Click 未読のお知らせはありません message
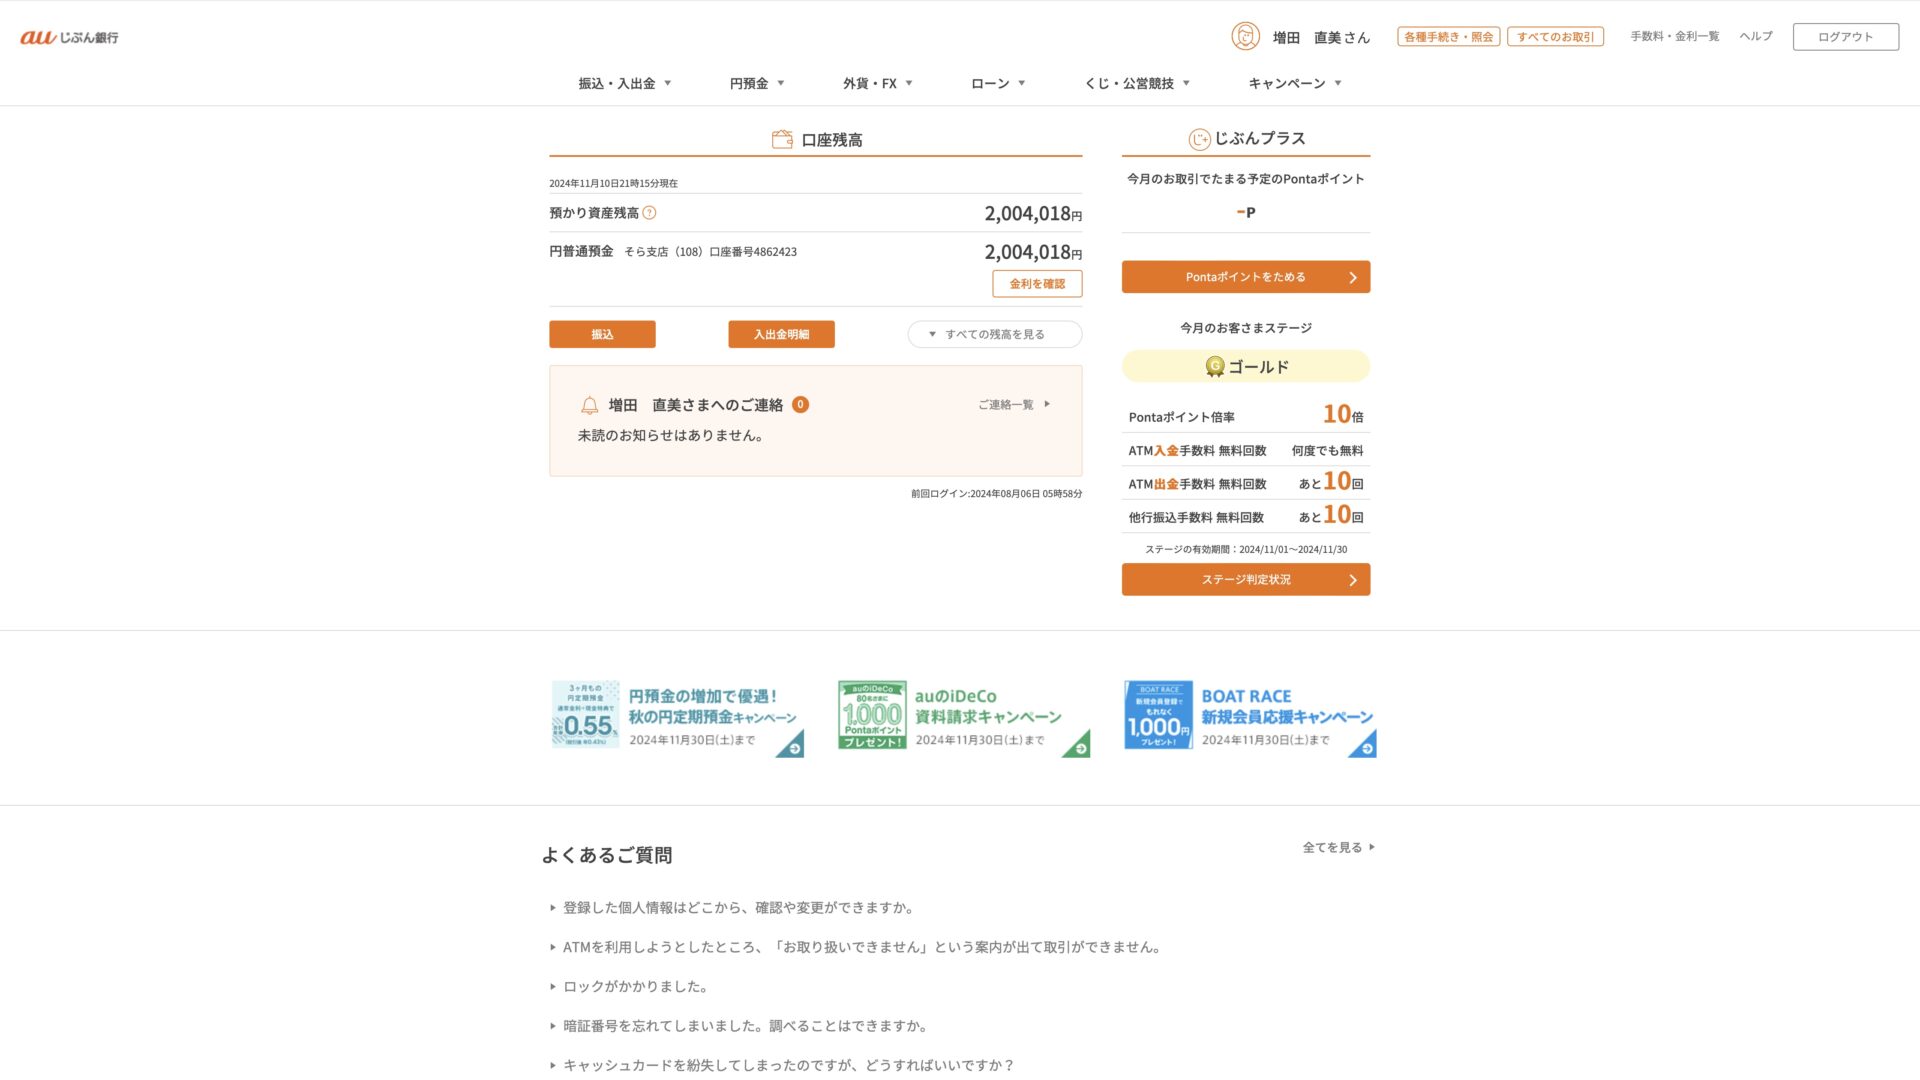1920x1080 pixels. [671, 436]
